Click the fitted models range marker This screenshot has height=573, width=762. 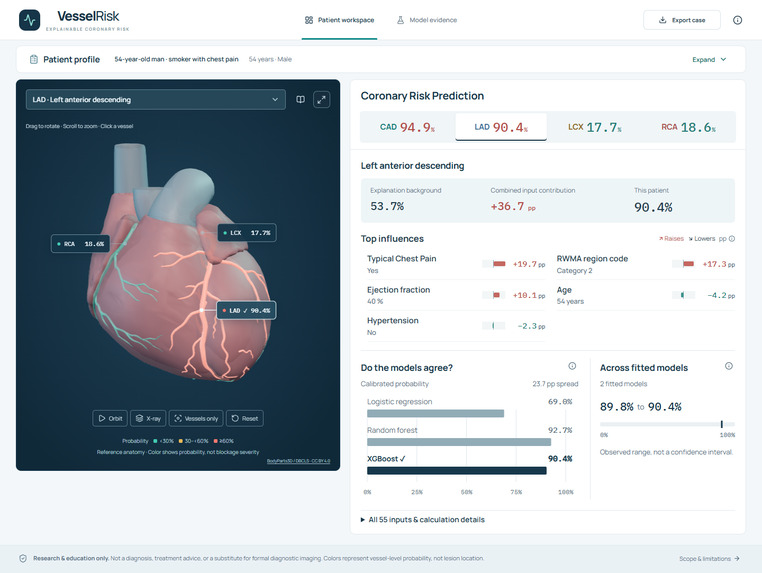coord(722,424)
